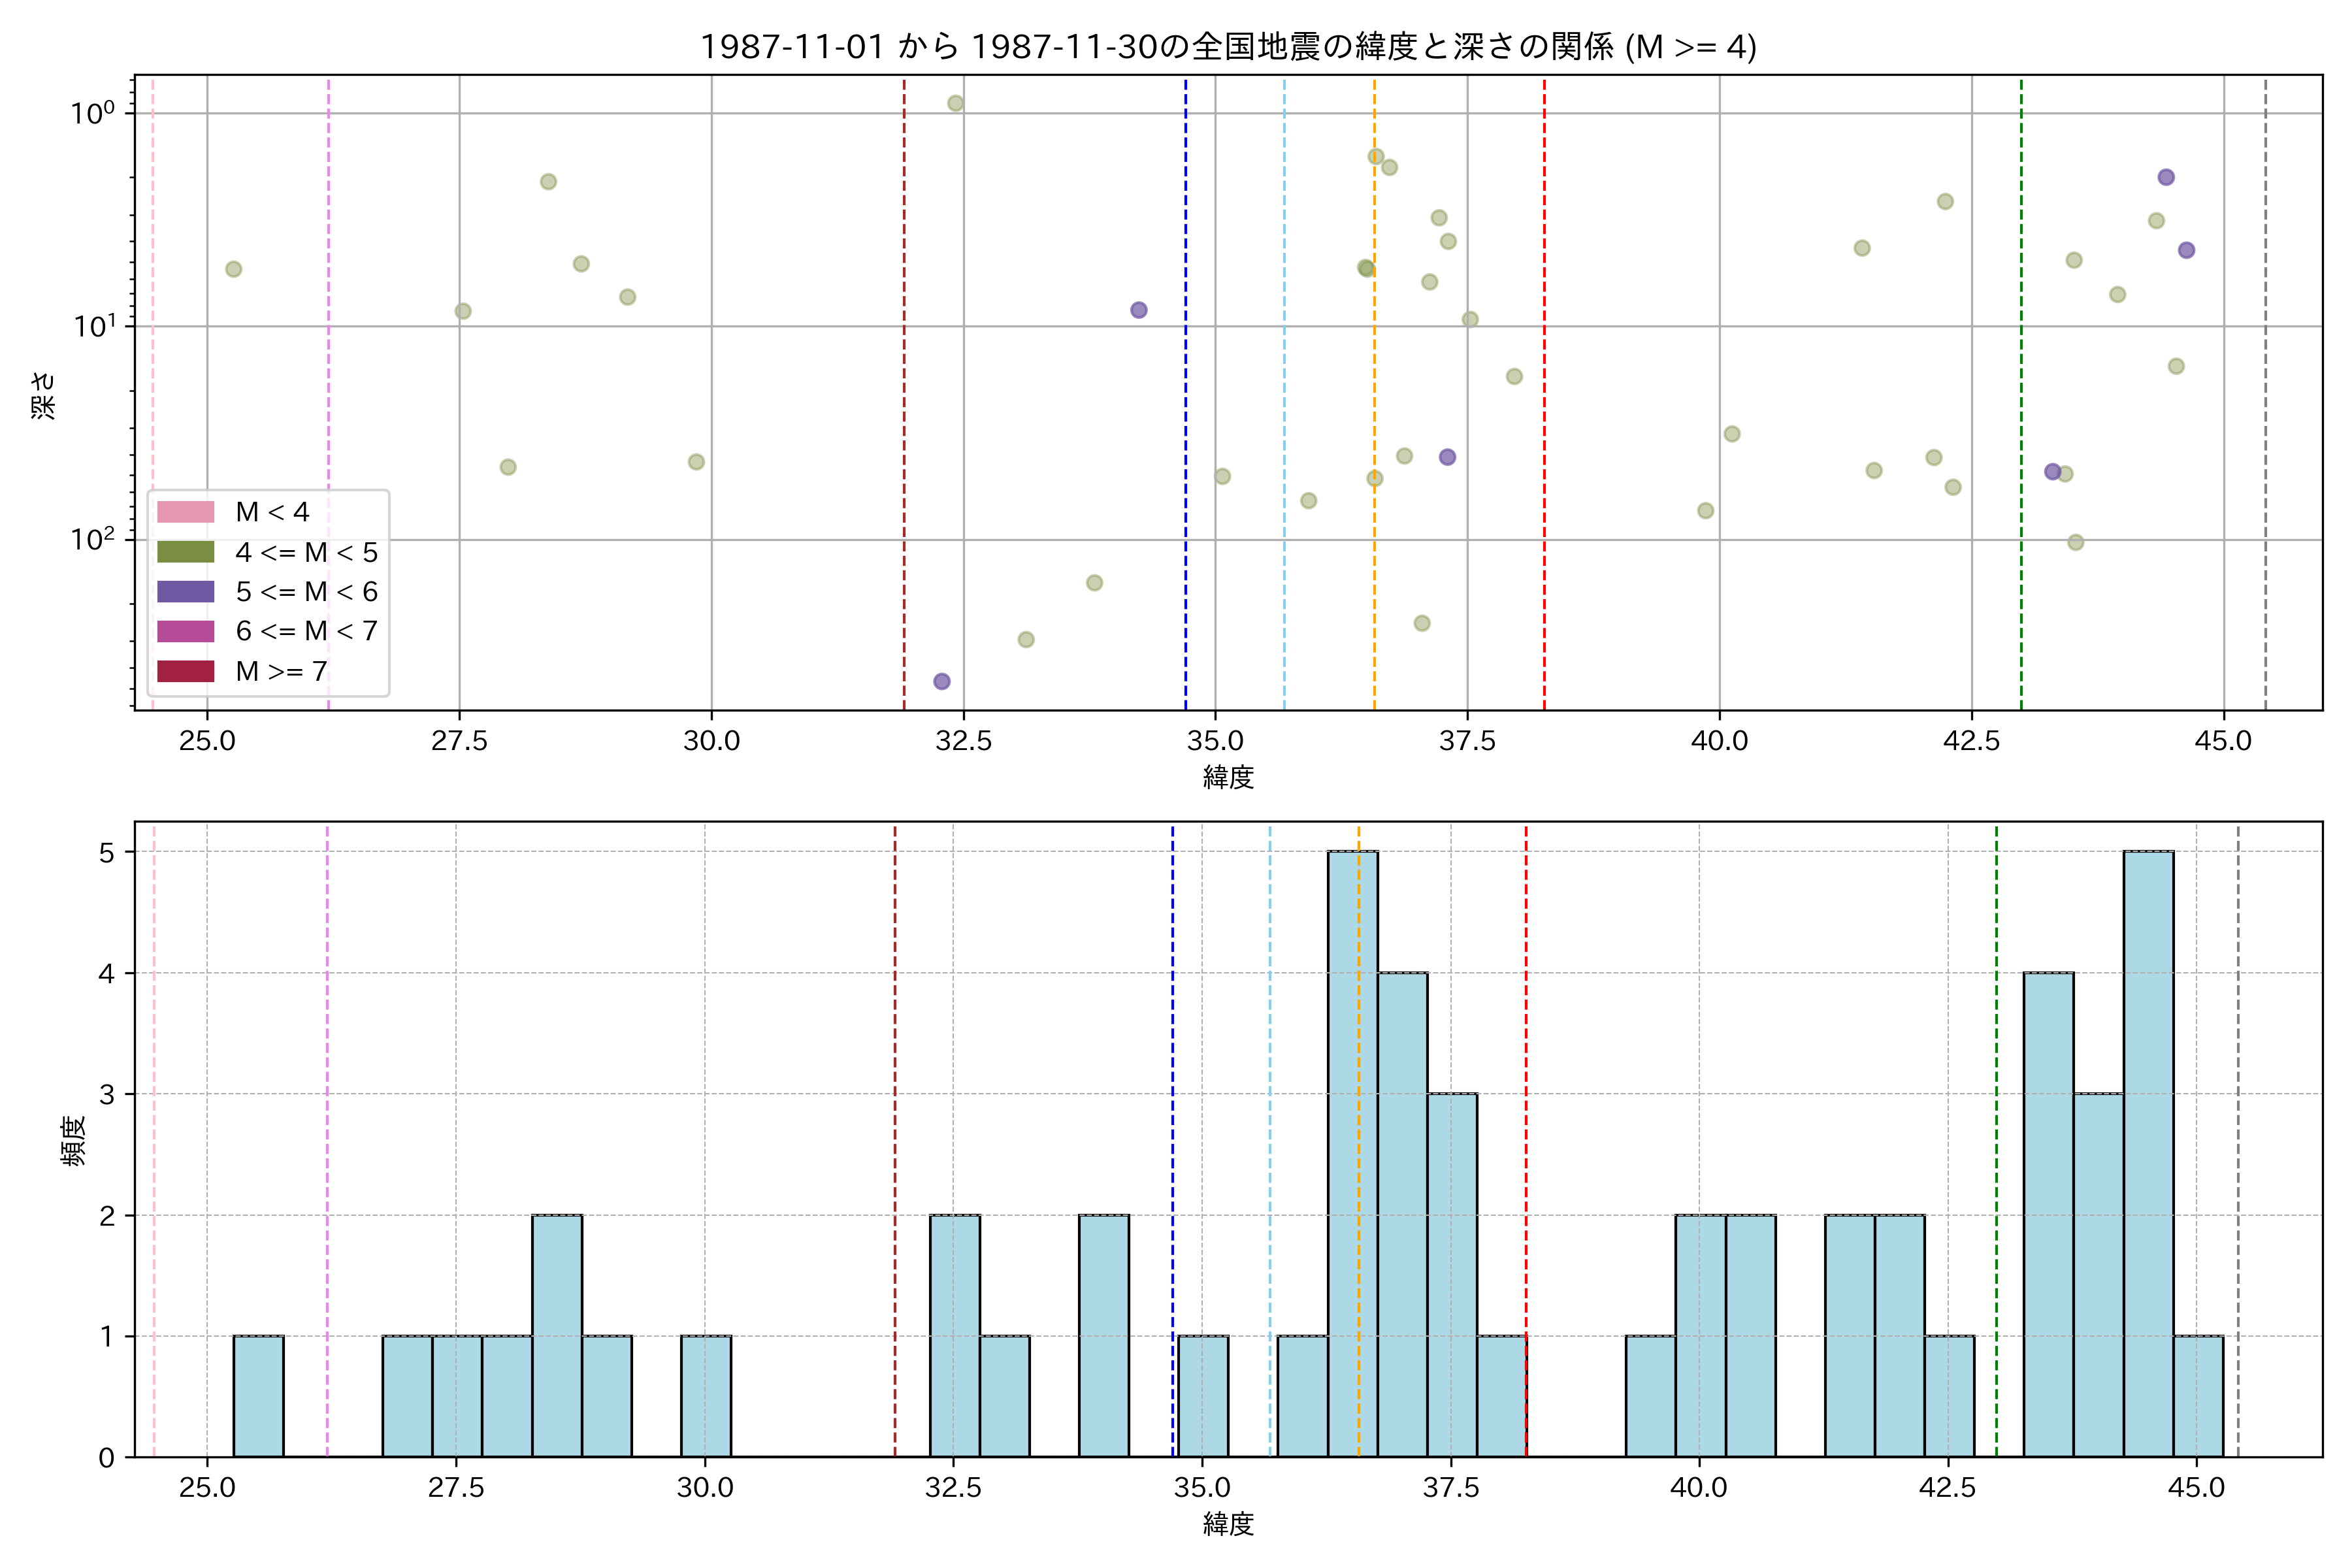Click the pink M < 4 legend swatch
The width and height of the screenshot is (2352, 1568).
point(185,512)
